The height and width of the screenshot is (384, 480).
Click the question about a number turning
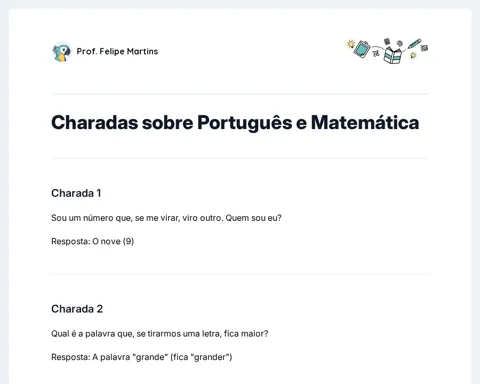click(166, 218)
